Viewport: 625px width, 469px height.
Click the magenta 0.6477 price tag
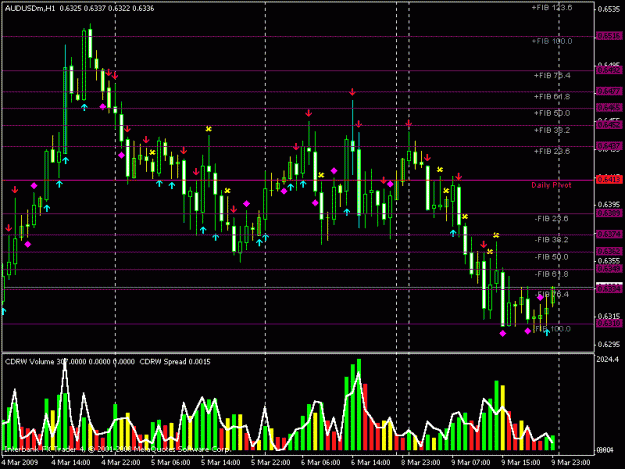(x=609, y=91)
